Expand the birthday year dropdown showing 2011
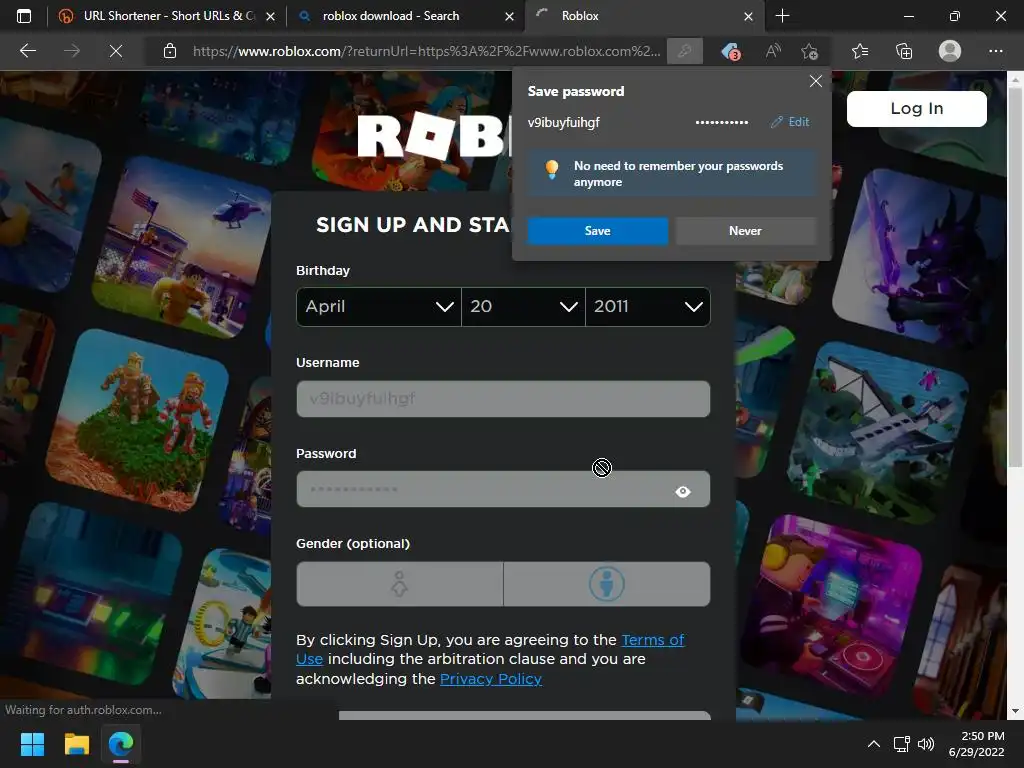The image size is (1024, 768). [648, 306]
